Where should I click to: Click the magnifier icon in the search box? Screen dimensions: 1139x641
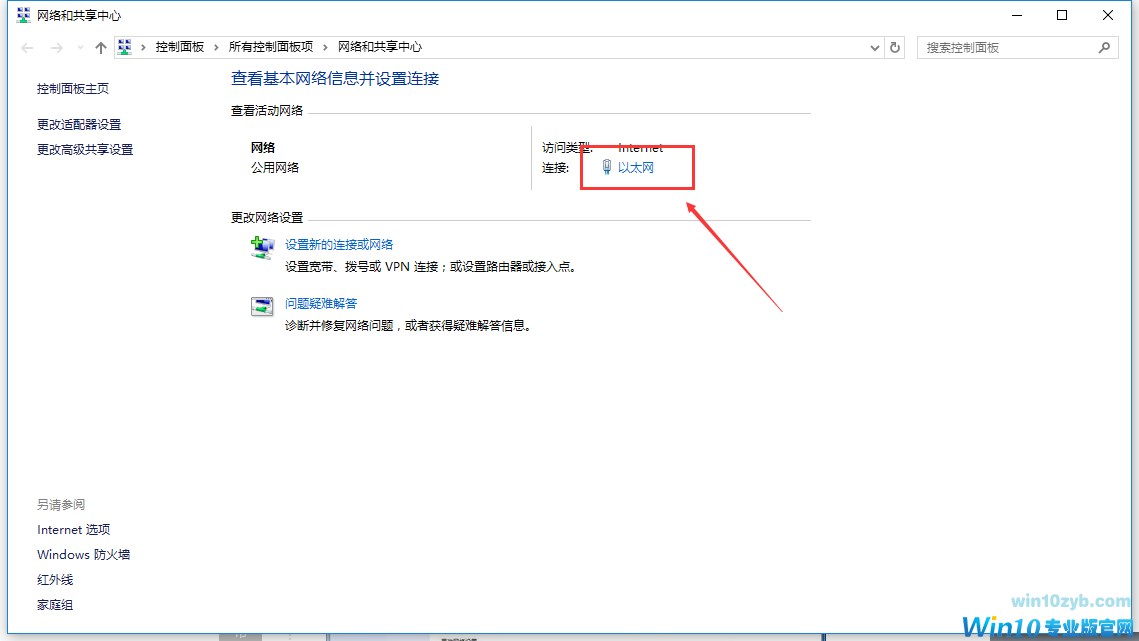pyautogui.click(x=1105, y=47)
